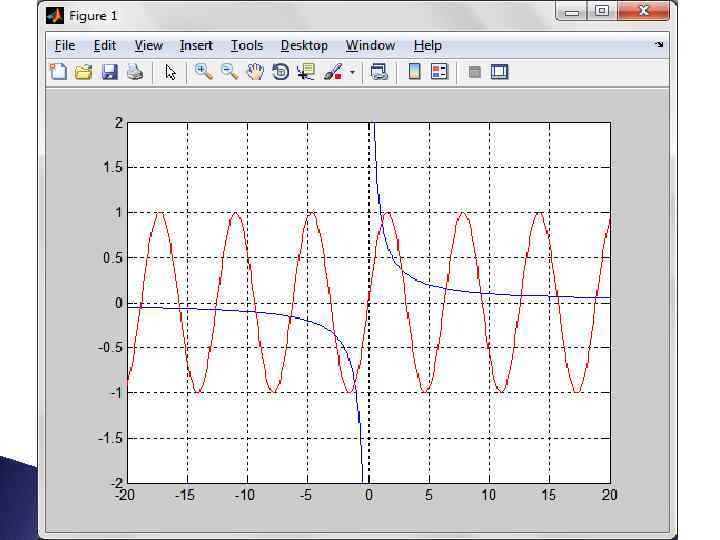This screenshot has width=720, height=540.
Task: Close the Figure 1 window
Action: (643, 11)
